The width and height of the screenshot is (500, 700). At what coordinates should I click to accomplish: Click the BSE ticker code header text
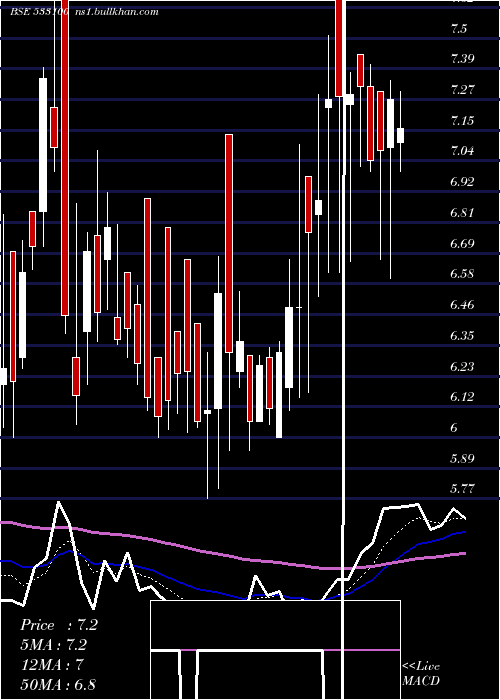coord(39,12)
